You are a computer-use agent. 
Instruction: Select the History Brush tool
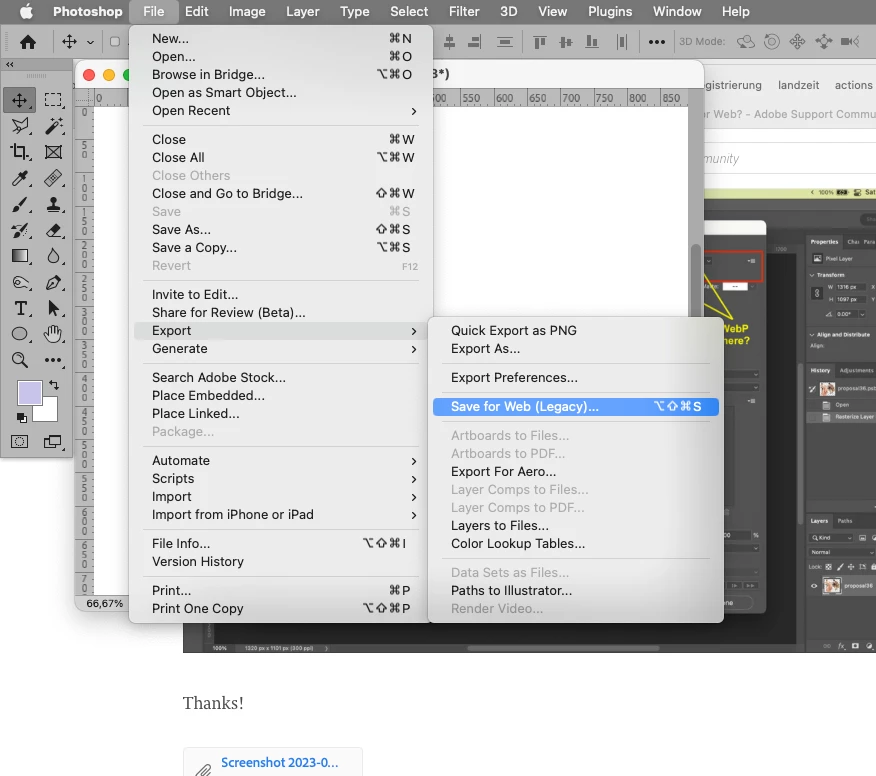coord(20,230)
